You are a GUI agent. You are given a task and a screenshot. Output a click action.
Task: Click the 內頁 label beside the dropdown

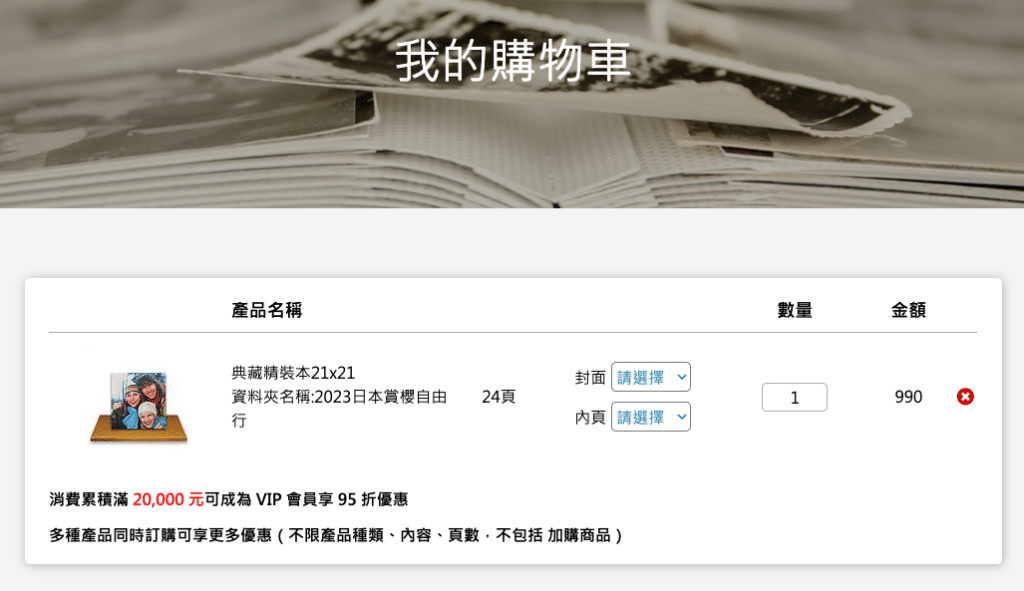coord(590,417)
